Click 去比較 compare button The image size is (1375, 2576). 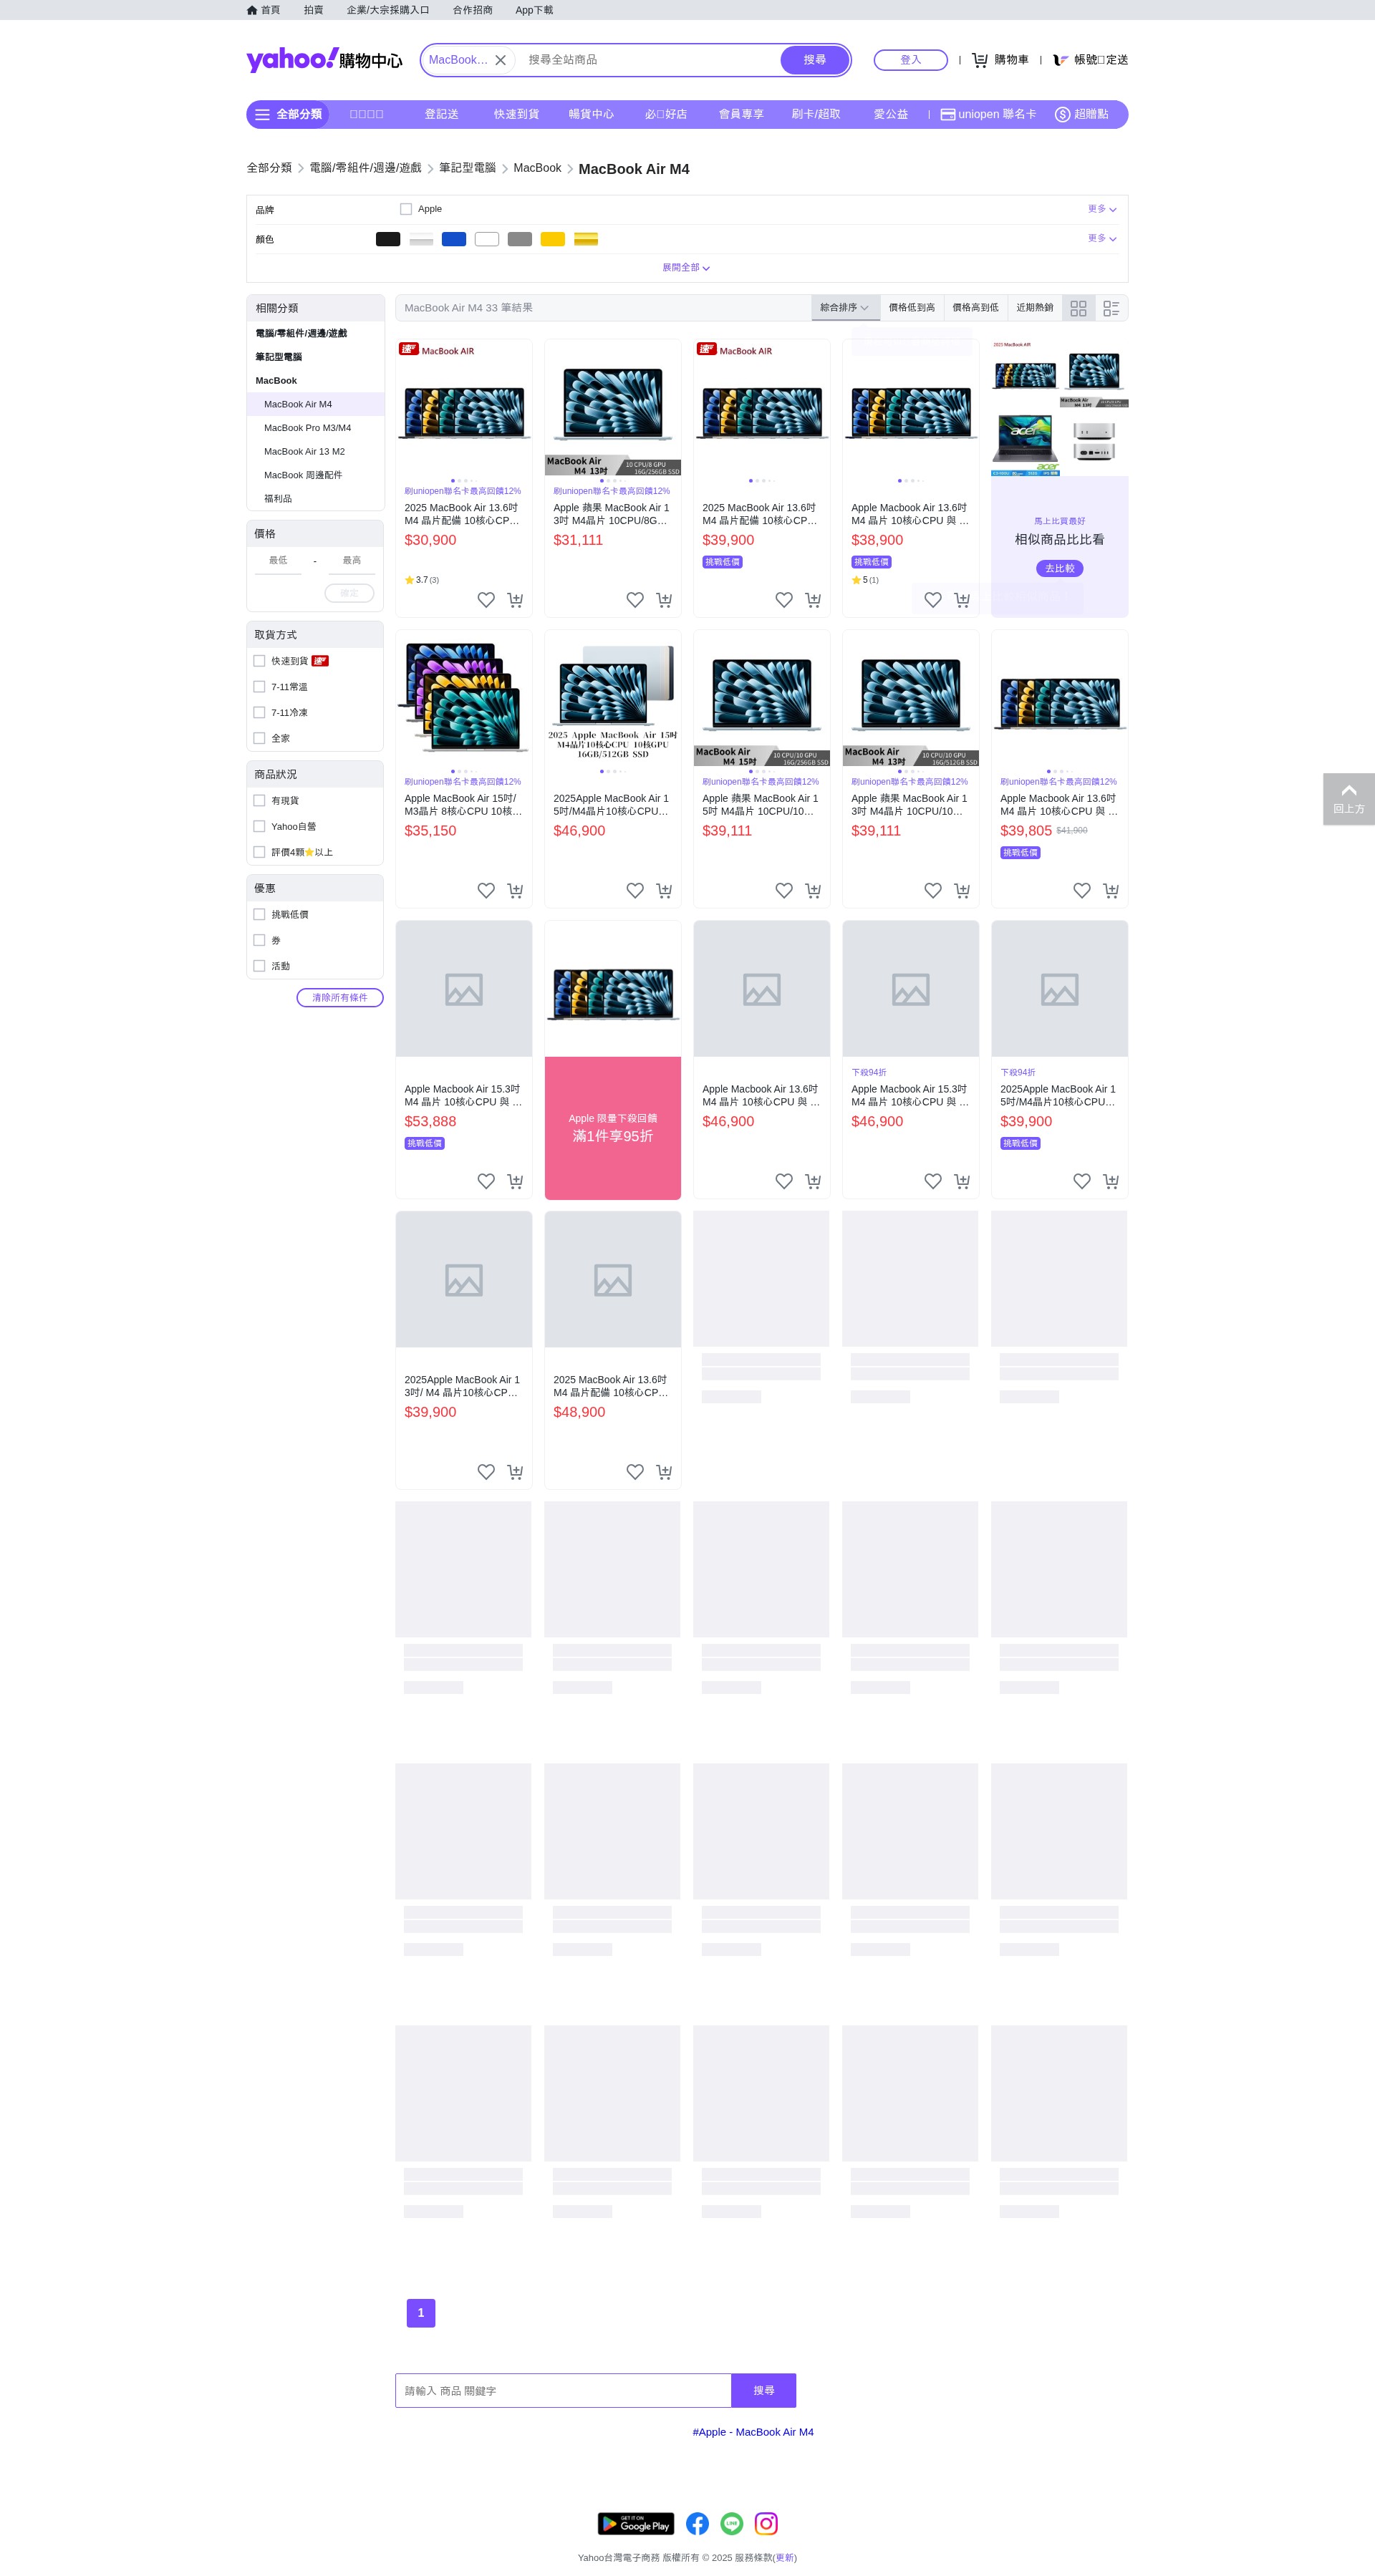pyautogui.click(x=1060, y=568)
